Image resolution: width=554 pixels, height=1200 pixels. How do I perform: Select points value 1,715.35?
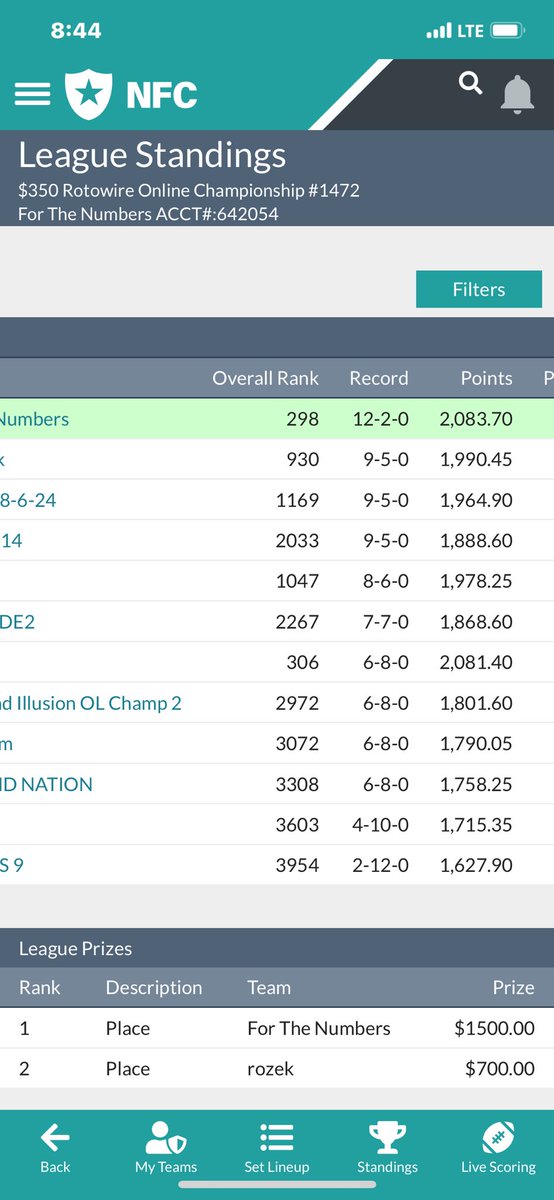476,825
